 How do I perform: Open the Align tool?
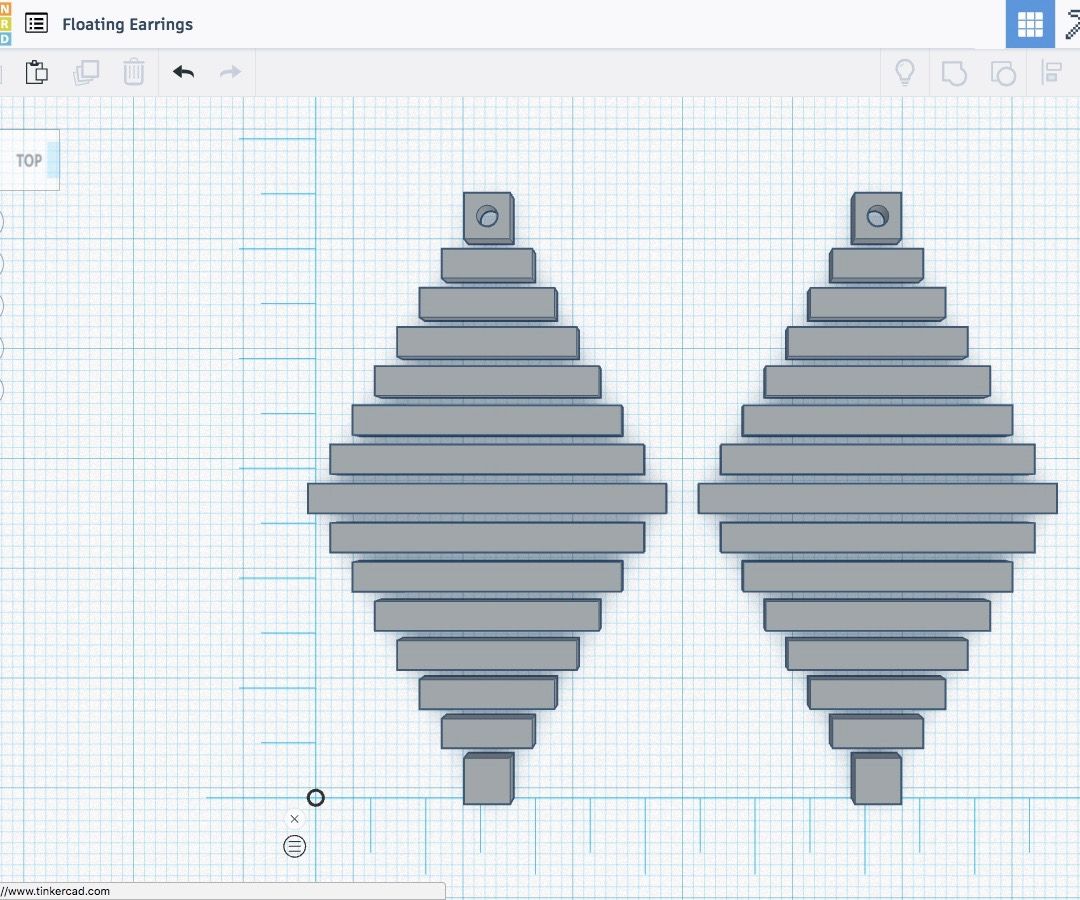coord(1052,71)
